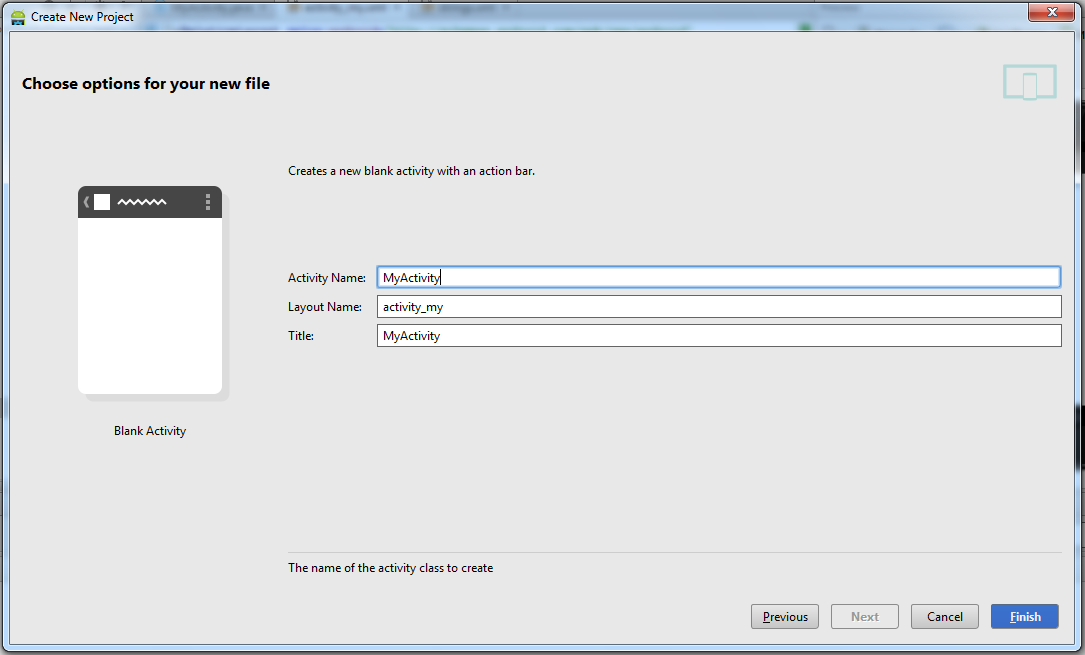Click the Android Studio icon in title bar
Screen dimensions: 1085x655
pyautogui.click(x=18, y=17)
